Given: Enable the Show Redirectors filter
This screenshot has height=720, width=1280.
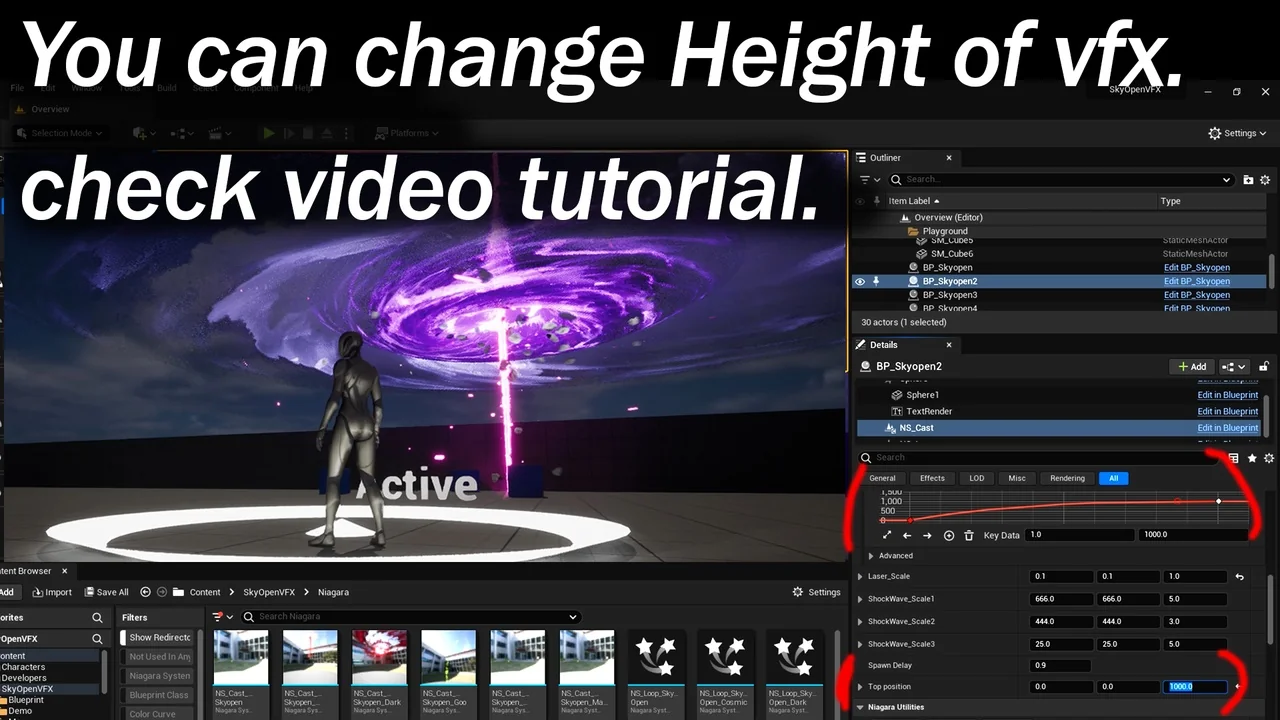Looking at the screenshot, I should click(160, 637).
